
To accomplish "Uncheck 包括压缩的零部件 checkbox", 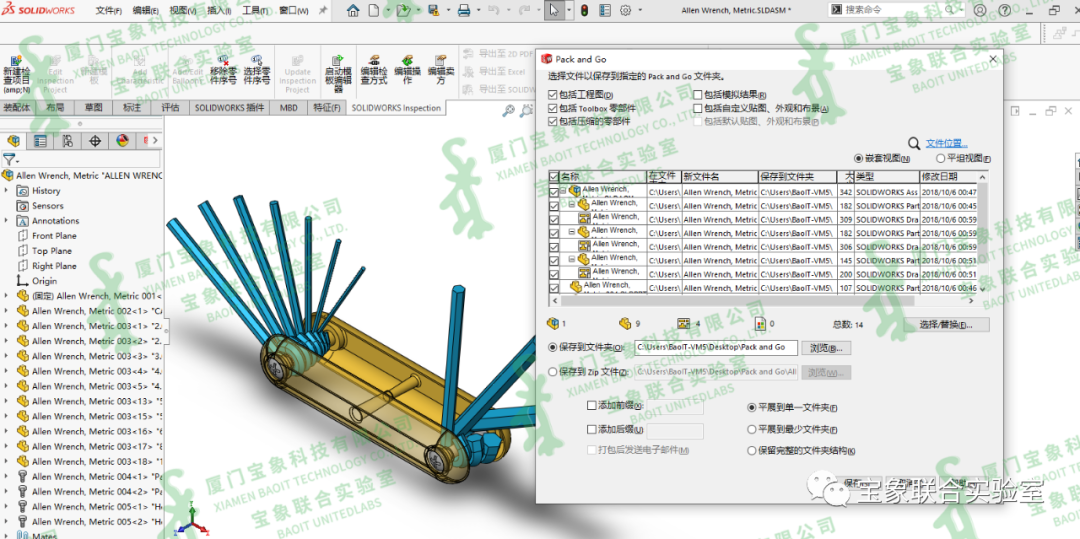I will tap(552, 121).
